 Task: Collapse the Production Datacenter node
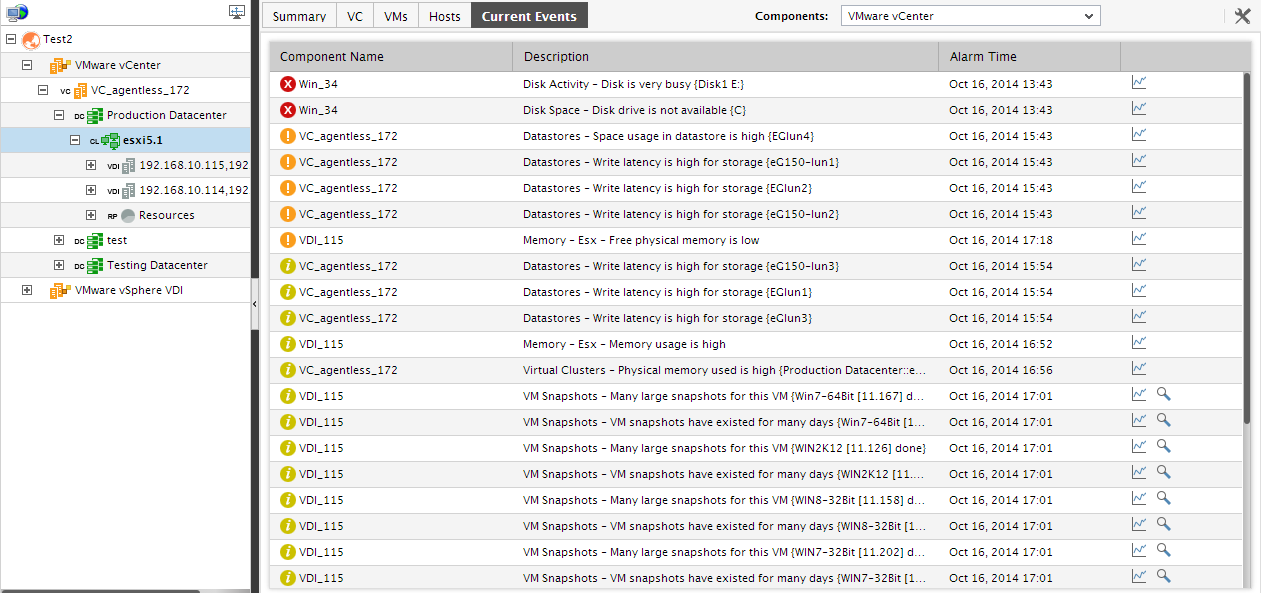(59, 115)
